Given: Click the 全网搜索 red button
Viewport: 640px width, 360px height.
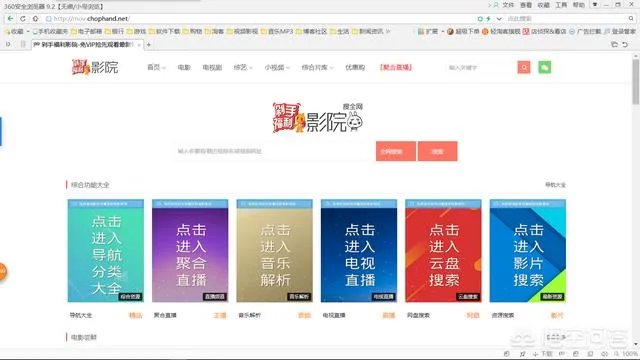Looking at the screenshot, I should tap(396, 151).
